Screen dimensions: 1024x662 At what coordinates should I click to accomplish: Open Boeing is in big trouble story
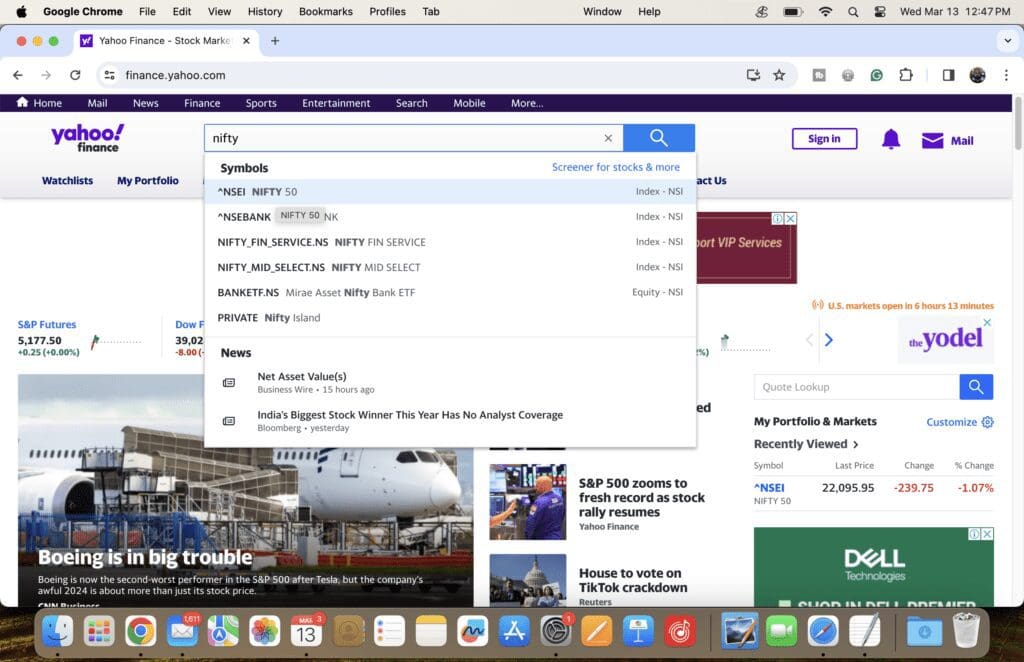[x=145, y=558]
